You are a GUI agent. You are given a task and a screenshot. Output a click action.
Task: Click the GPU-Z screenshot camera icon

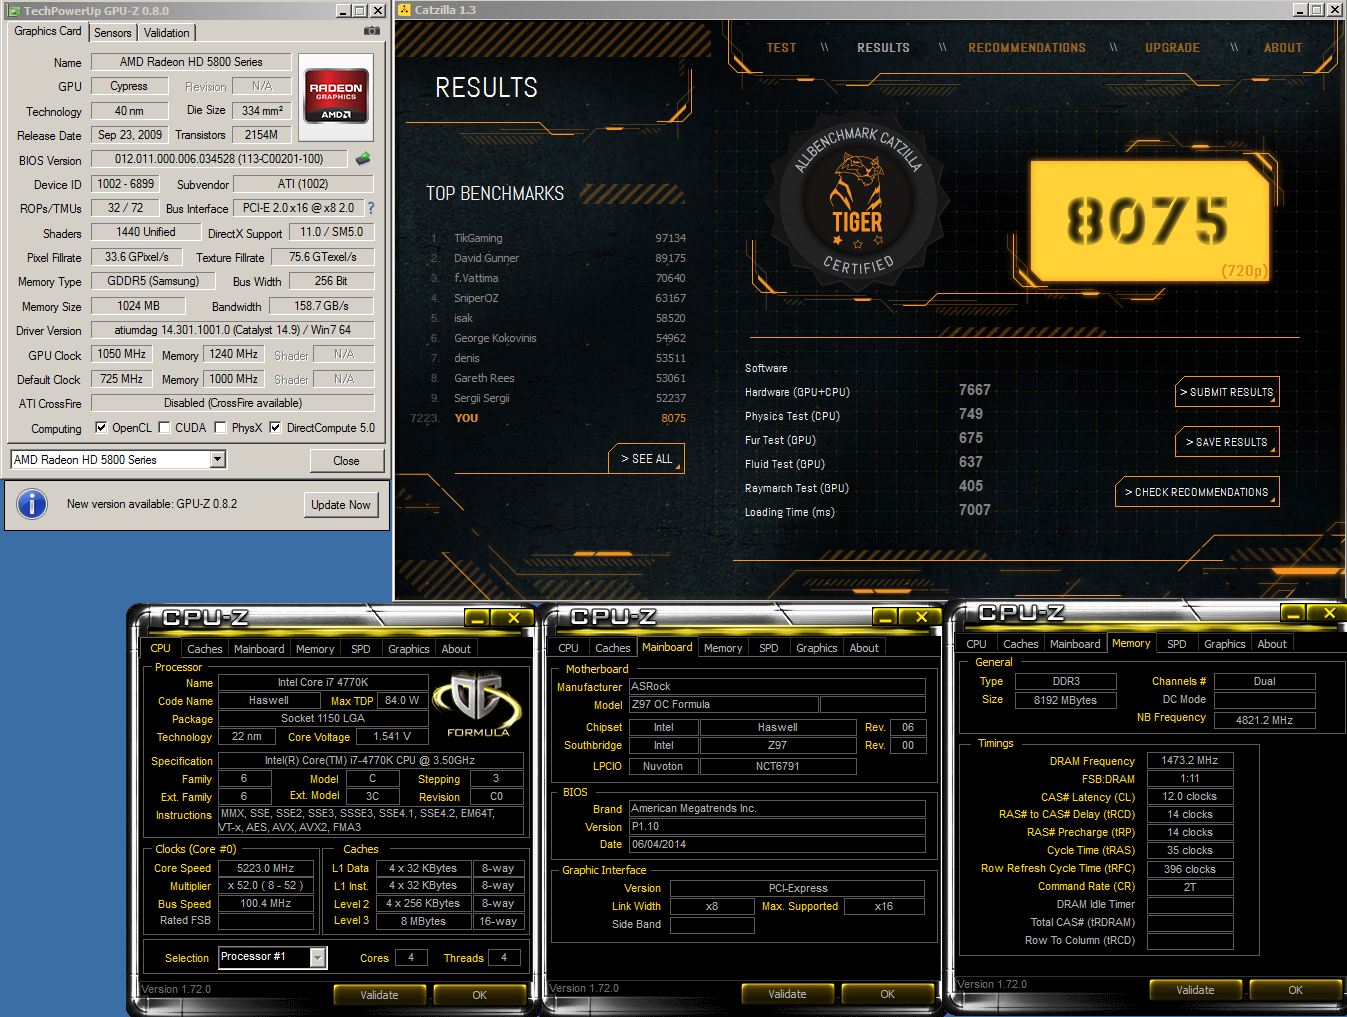[371, 31]
